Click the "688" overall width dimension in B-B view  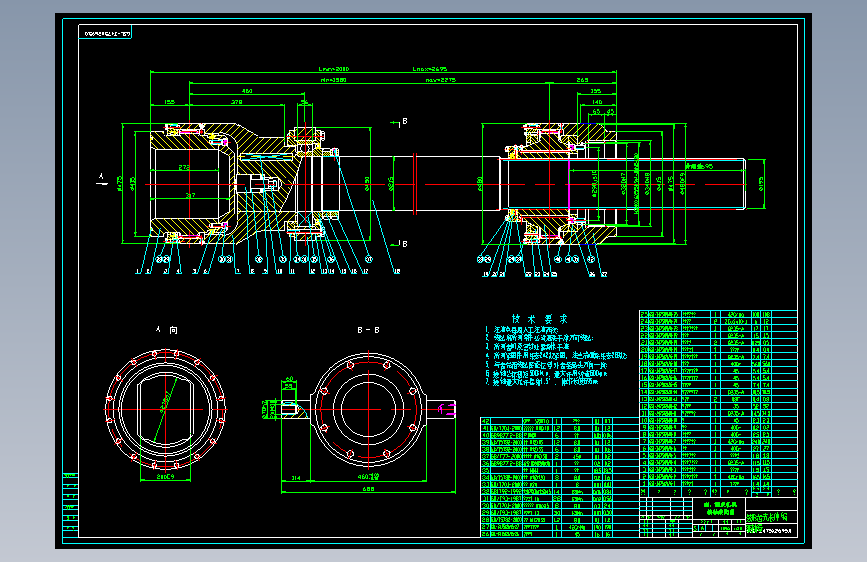pos(368,489)
